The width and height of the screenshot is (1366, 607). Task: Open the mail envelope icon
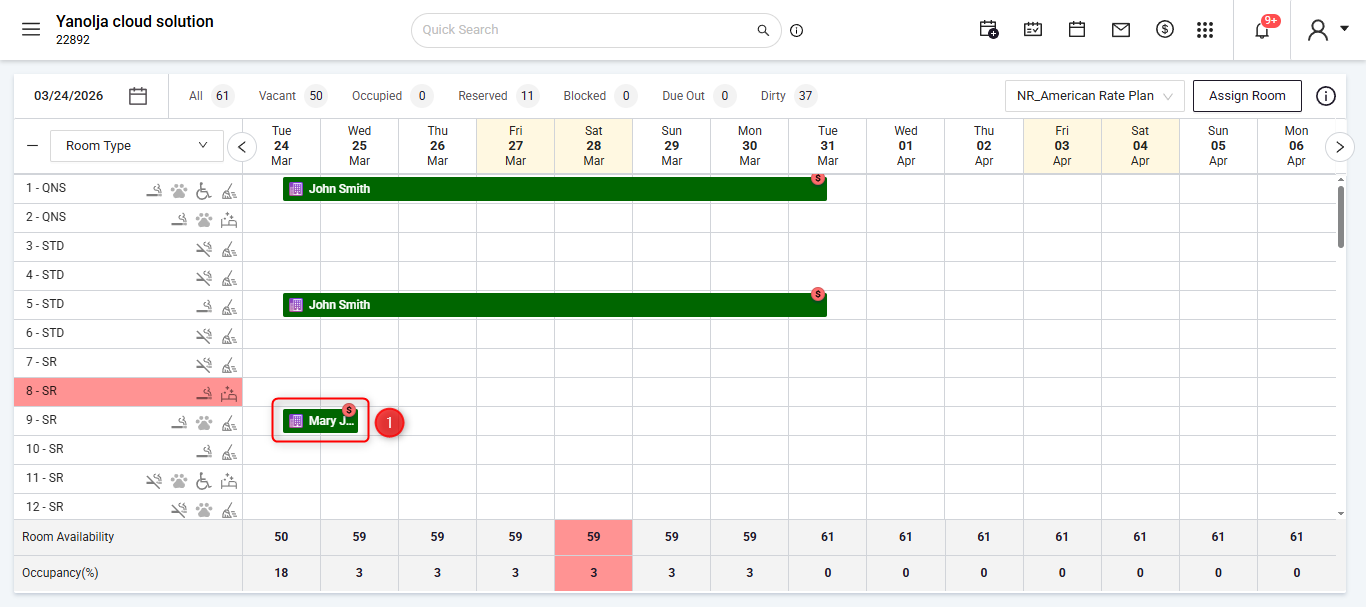(1121, 30)
